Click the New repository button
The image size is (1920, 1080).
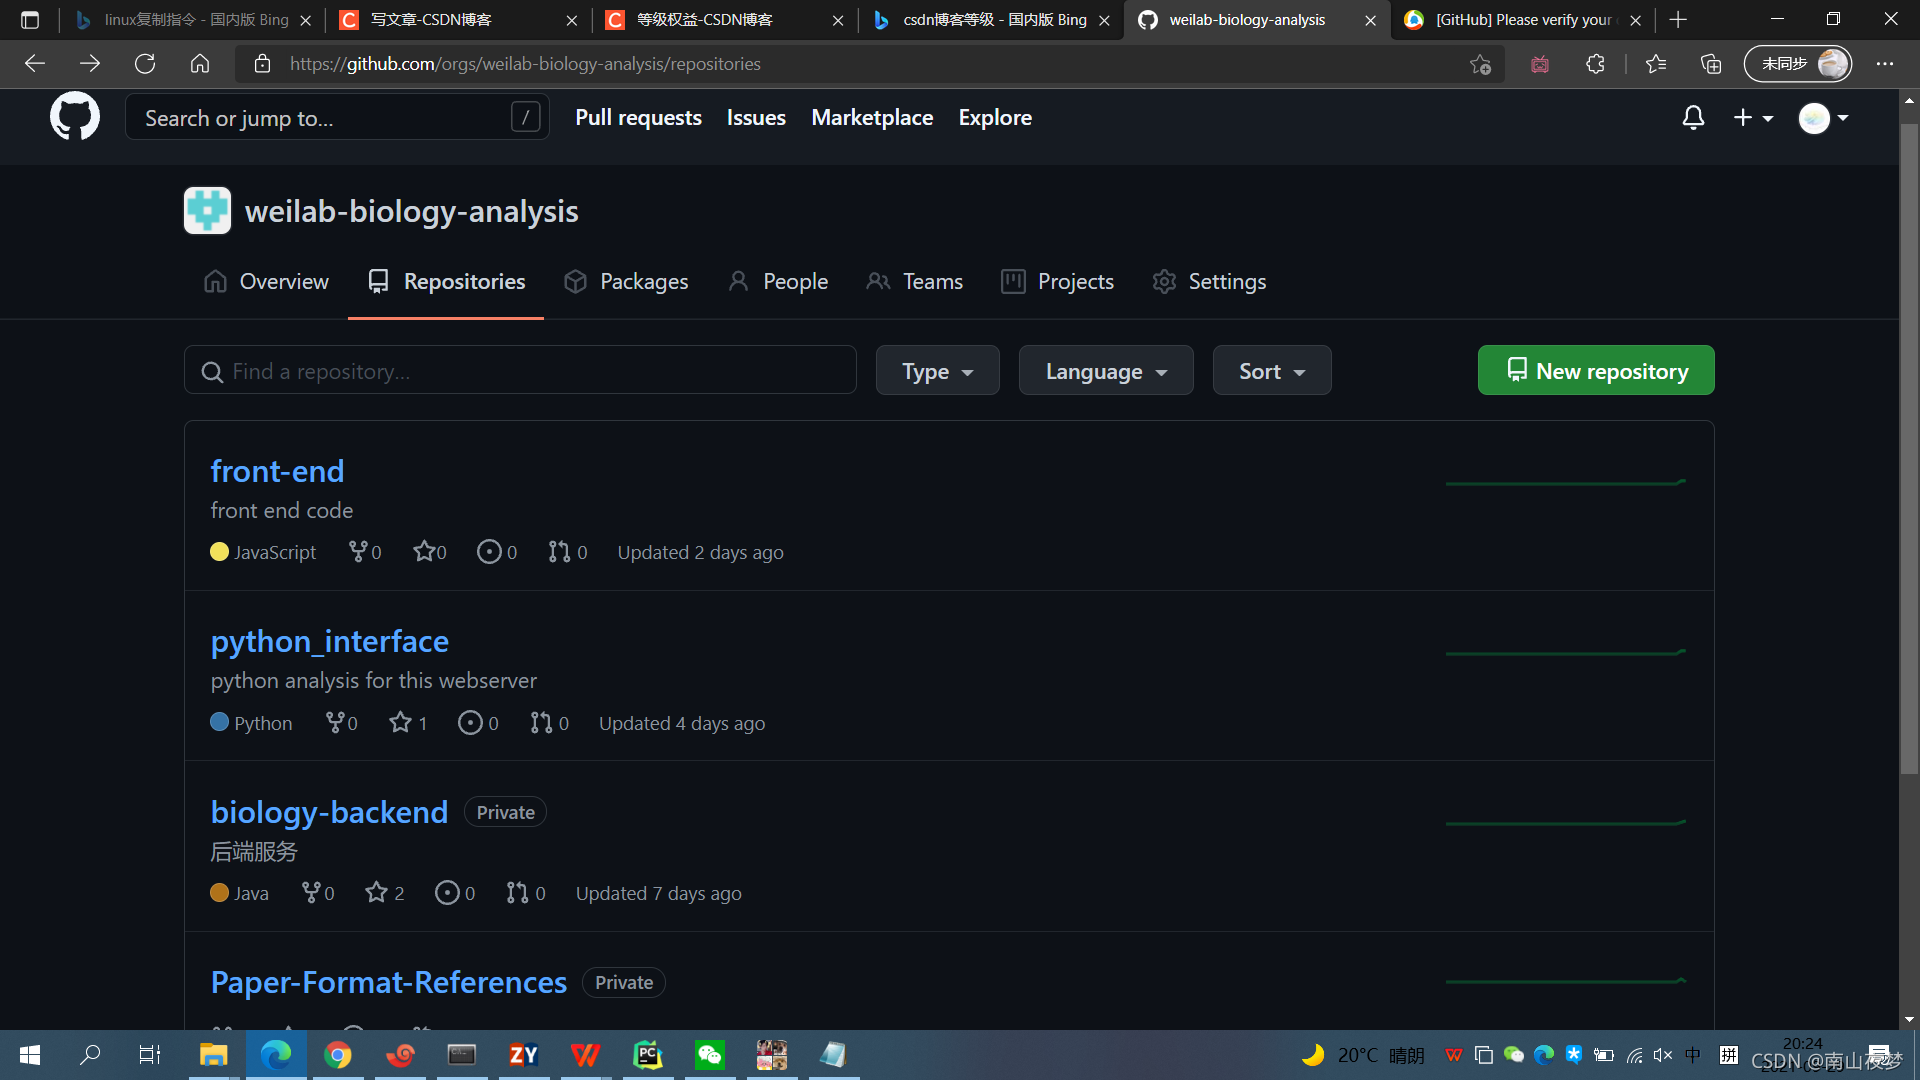coord(1596,371)
